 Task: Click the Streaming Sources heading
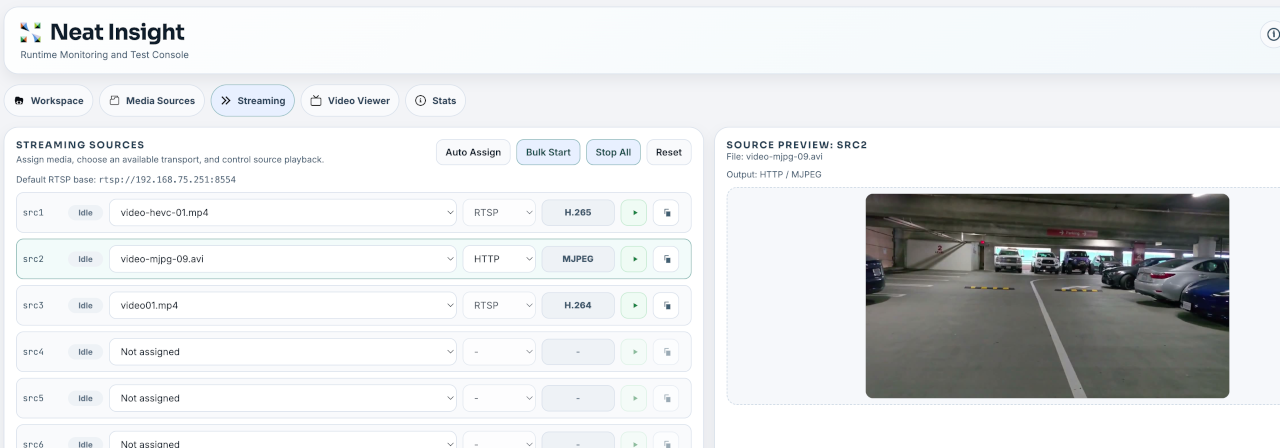80,145
